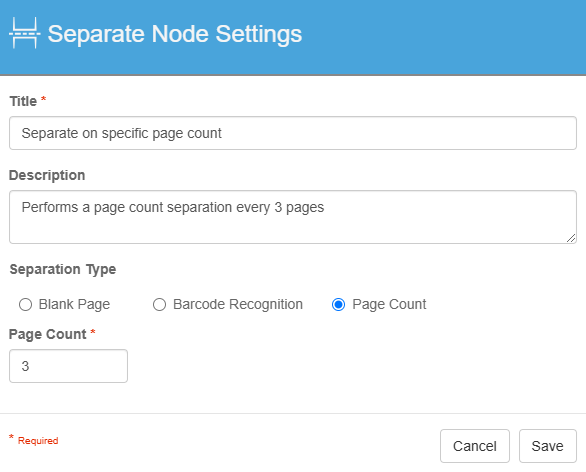586x472 pixels.
Task: Save the separate node settings
Action: (x=548, y=446)
